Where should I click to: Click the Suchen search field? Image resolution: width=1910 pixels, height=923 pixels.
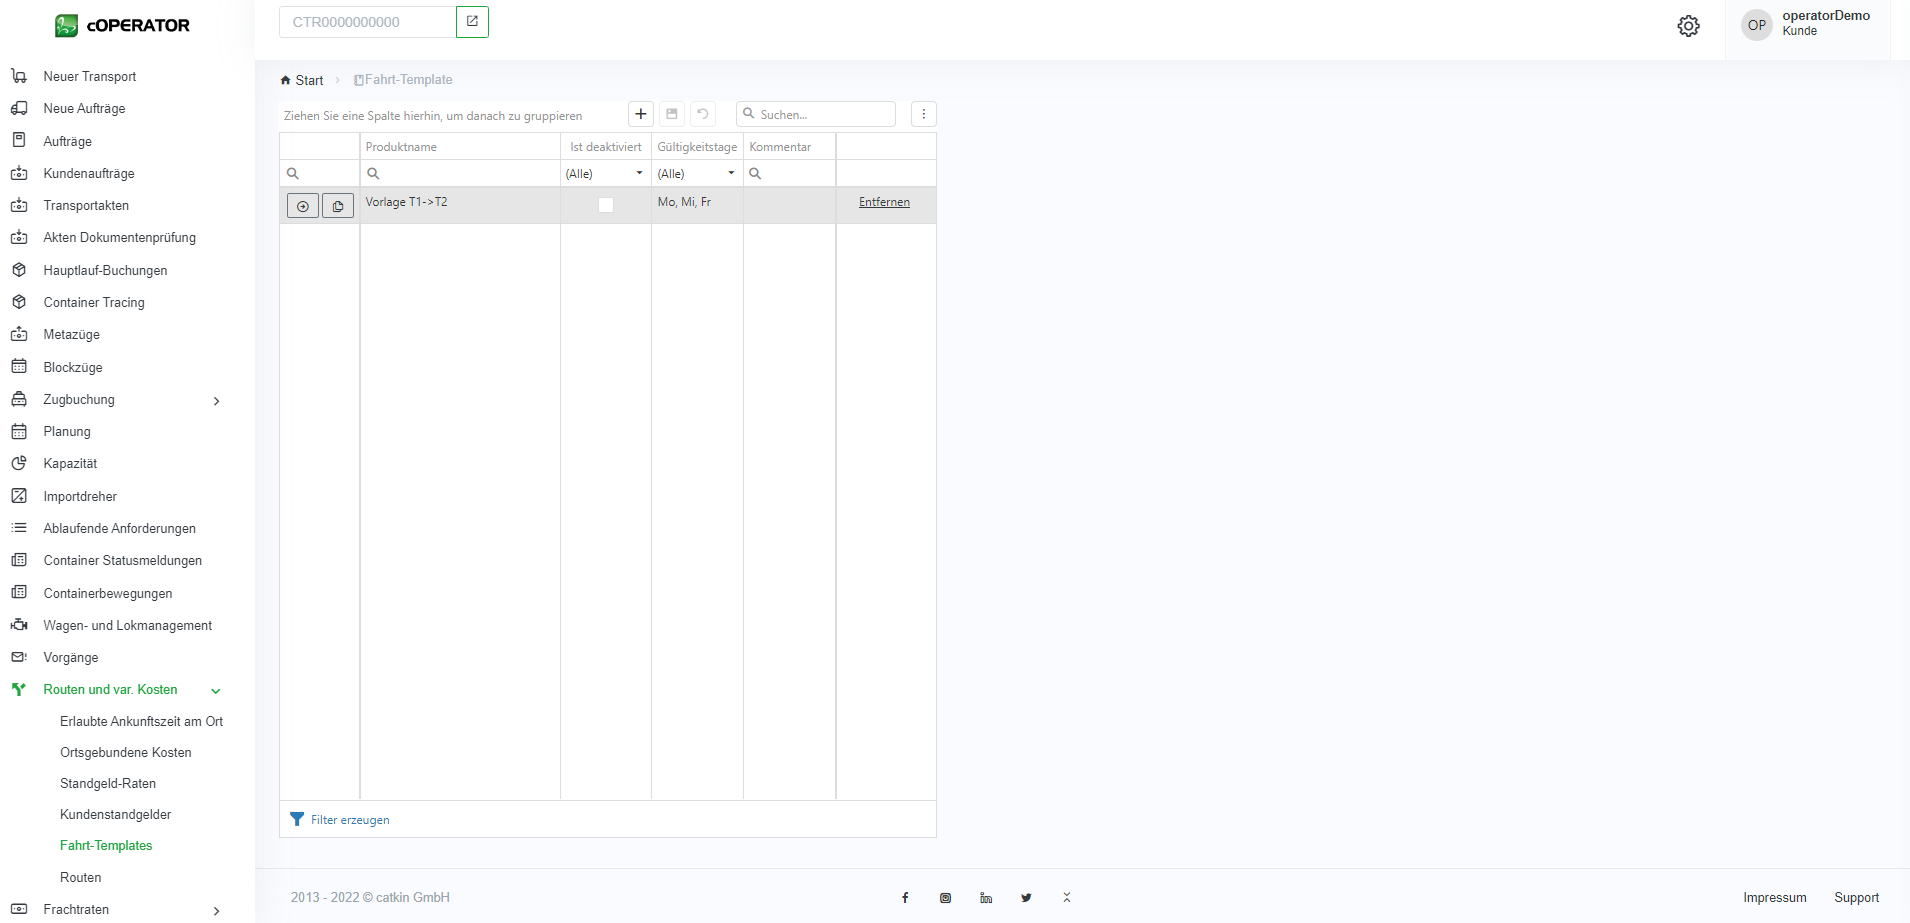click(x=823, y=114)
